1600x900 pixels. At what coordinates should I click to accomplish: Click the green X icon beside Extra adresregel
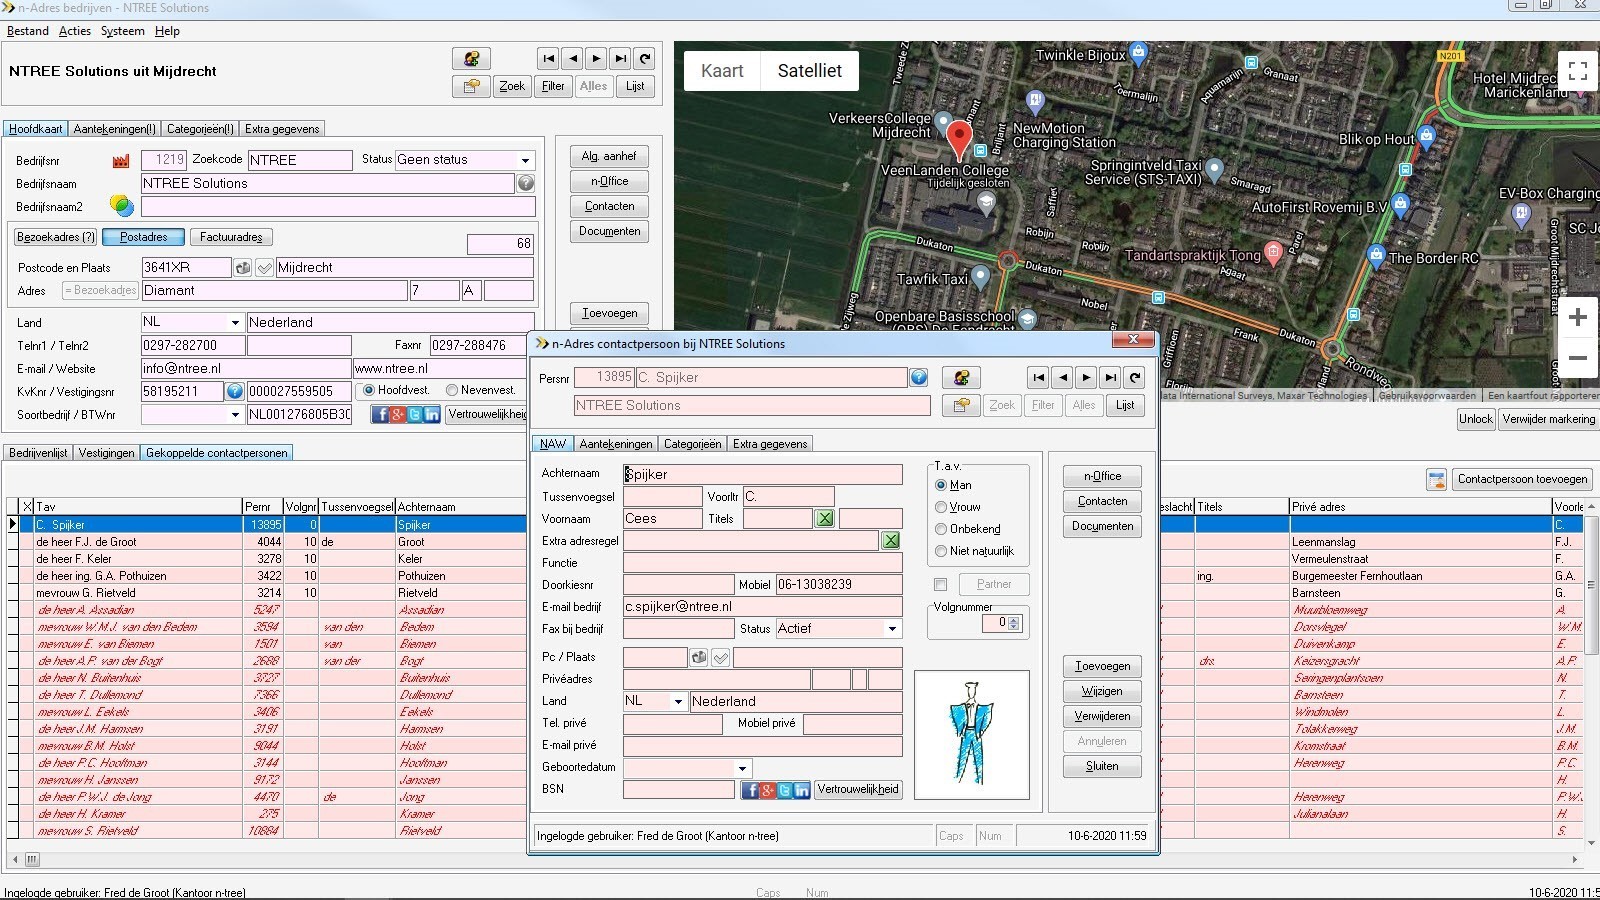[890, 540]
